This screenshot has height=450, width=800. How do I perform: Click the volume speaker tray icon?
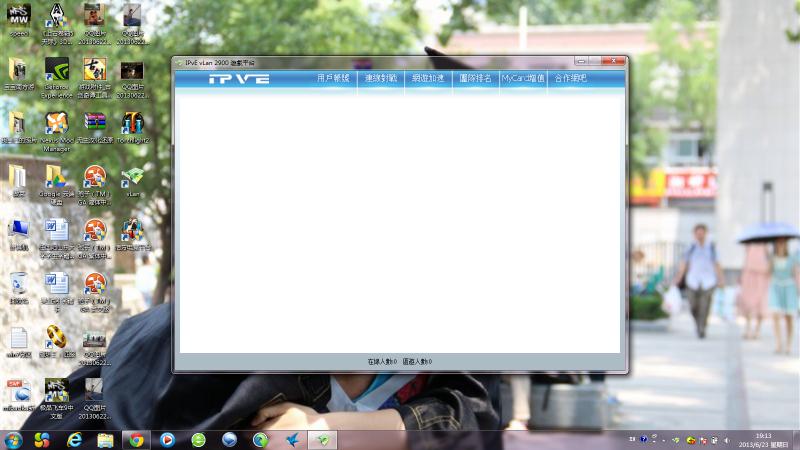[726, 440]
